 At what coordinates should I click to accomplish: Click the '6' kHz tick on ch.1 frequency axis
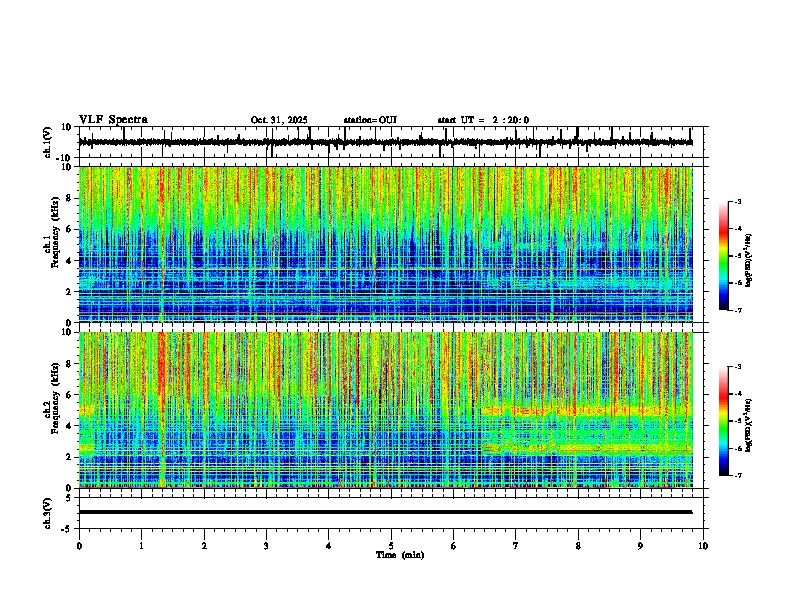(x=71, y=230)
